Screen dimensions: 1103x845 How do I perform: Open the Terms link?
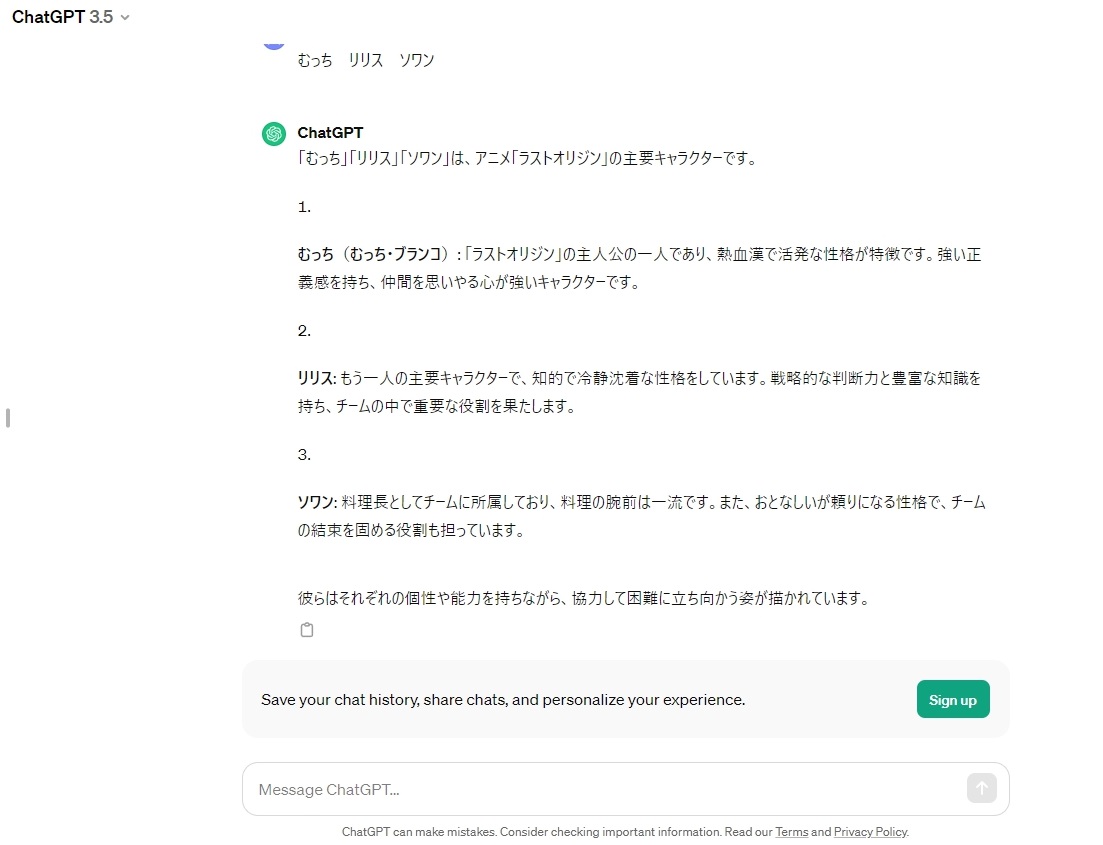click(x=791, y=832)
